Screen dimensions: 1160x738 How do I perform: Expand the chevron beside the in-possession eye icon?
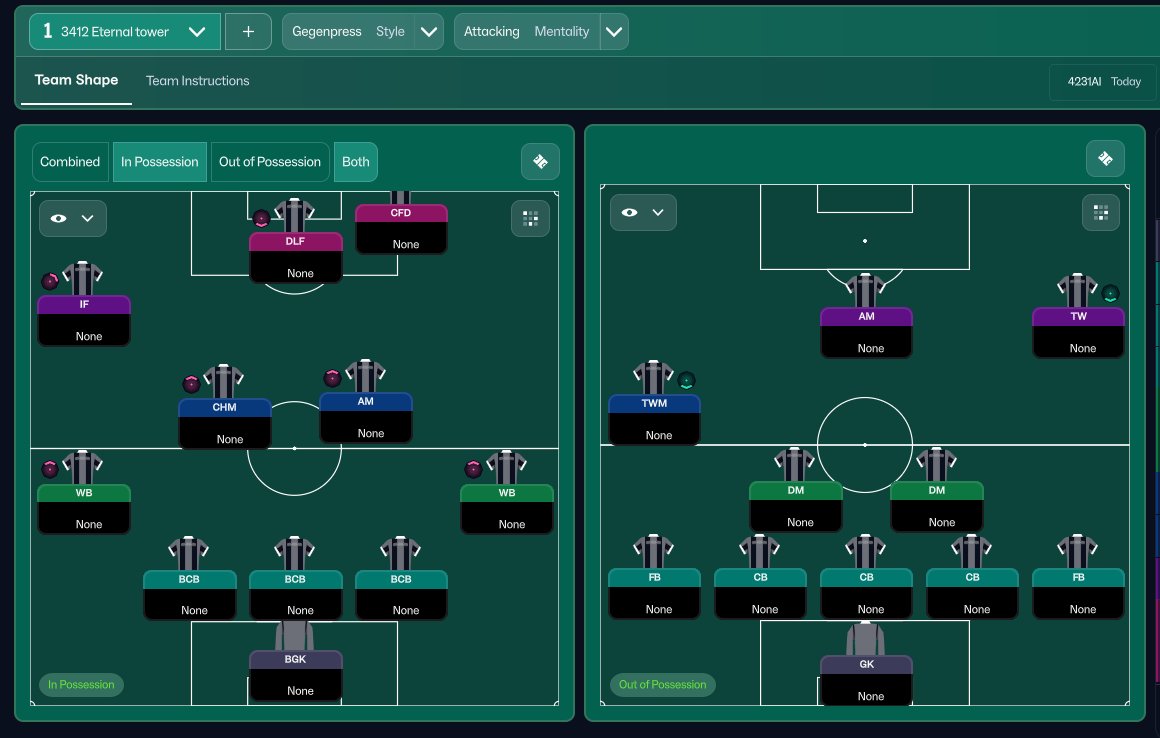(87, 218)
